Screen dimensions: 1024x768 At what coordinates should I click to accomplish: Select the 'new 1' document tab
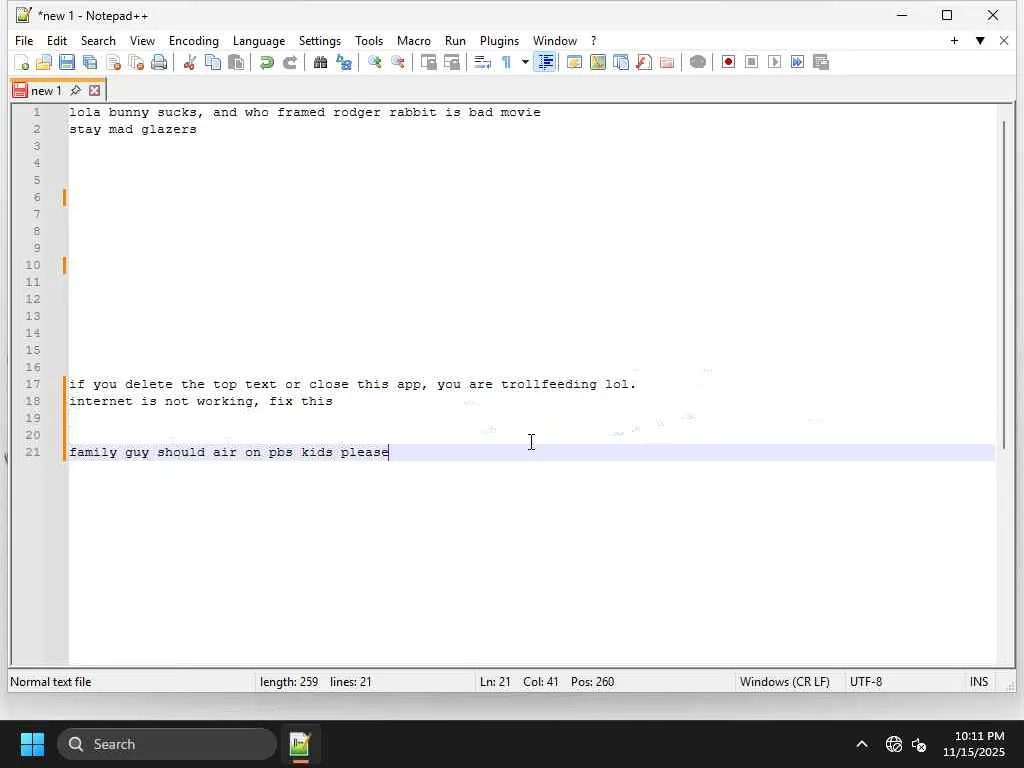[x=46, y=91]
